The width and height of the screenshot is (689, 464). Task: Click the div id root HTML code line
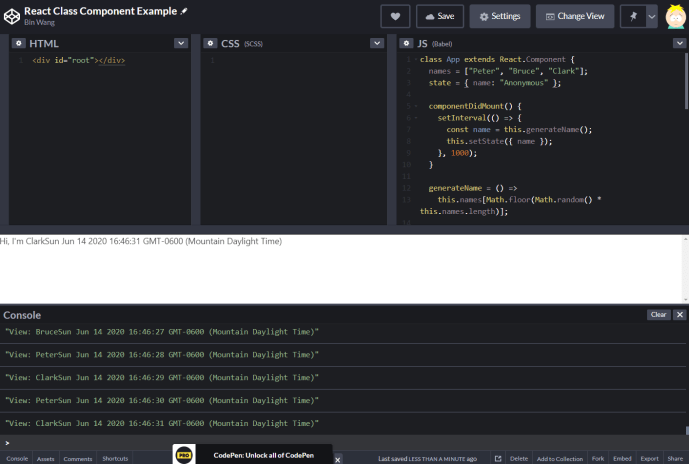coord(79,60)
